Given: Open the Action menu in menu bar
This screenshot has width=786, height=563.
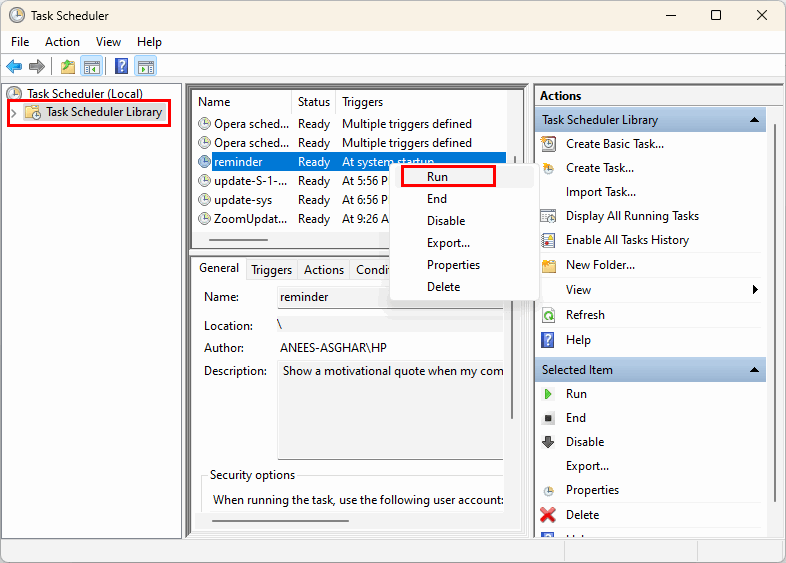Looking at the screenshot, I should (x=62, y=42).
